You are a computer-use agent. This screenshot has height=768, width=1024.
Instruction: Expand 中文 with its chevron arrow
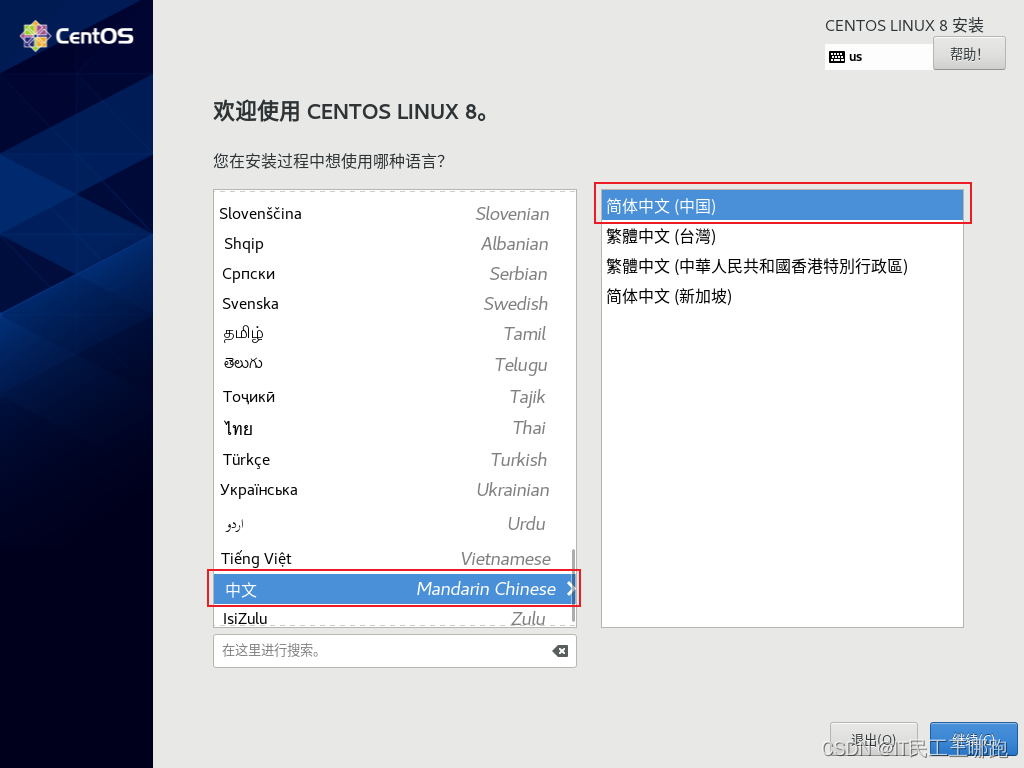[x=570, y=589]
